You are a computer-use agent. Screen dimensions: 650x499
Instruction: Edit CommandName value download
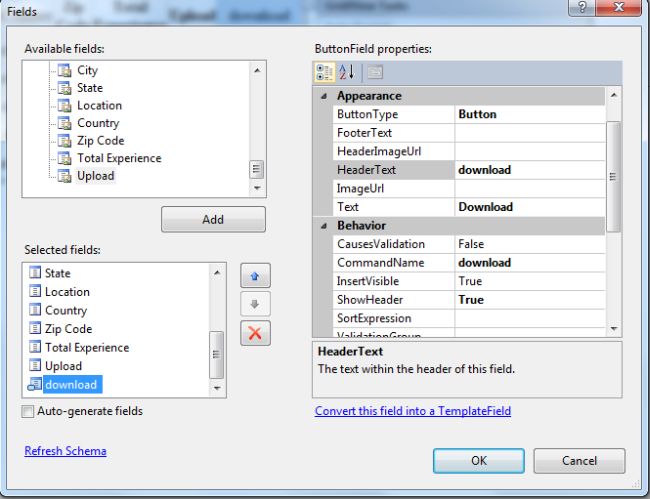point(530,263)
